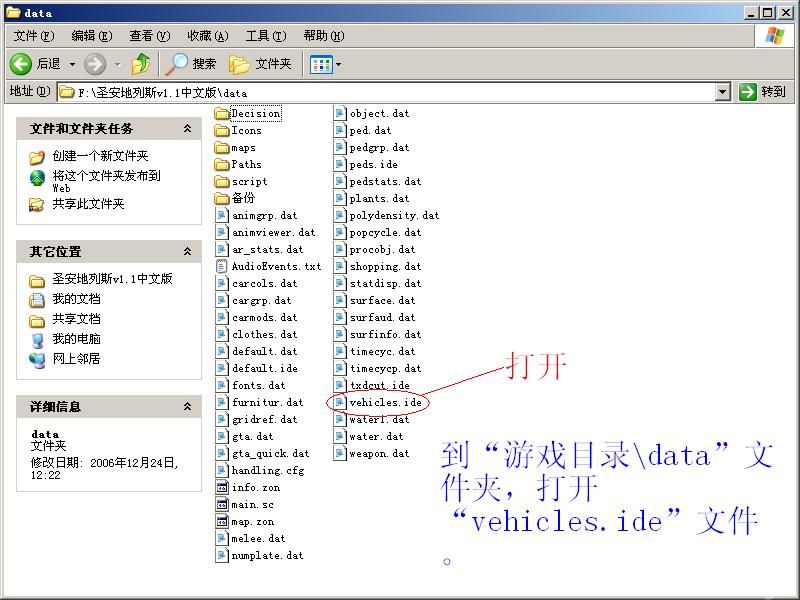
Task: Select the Decision folder icon
Action: (x=222, y=113)
